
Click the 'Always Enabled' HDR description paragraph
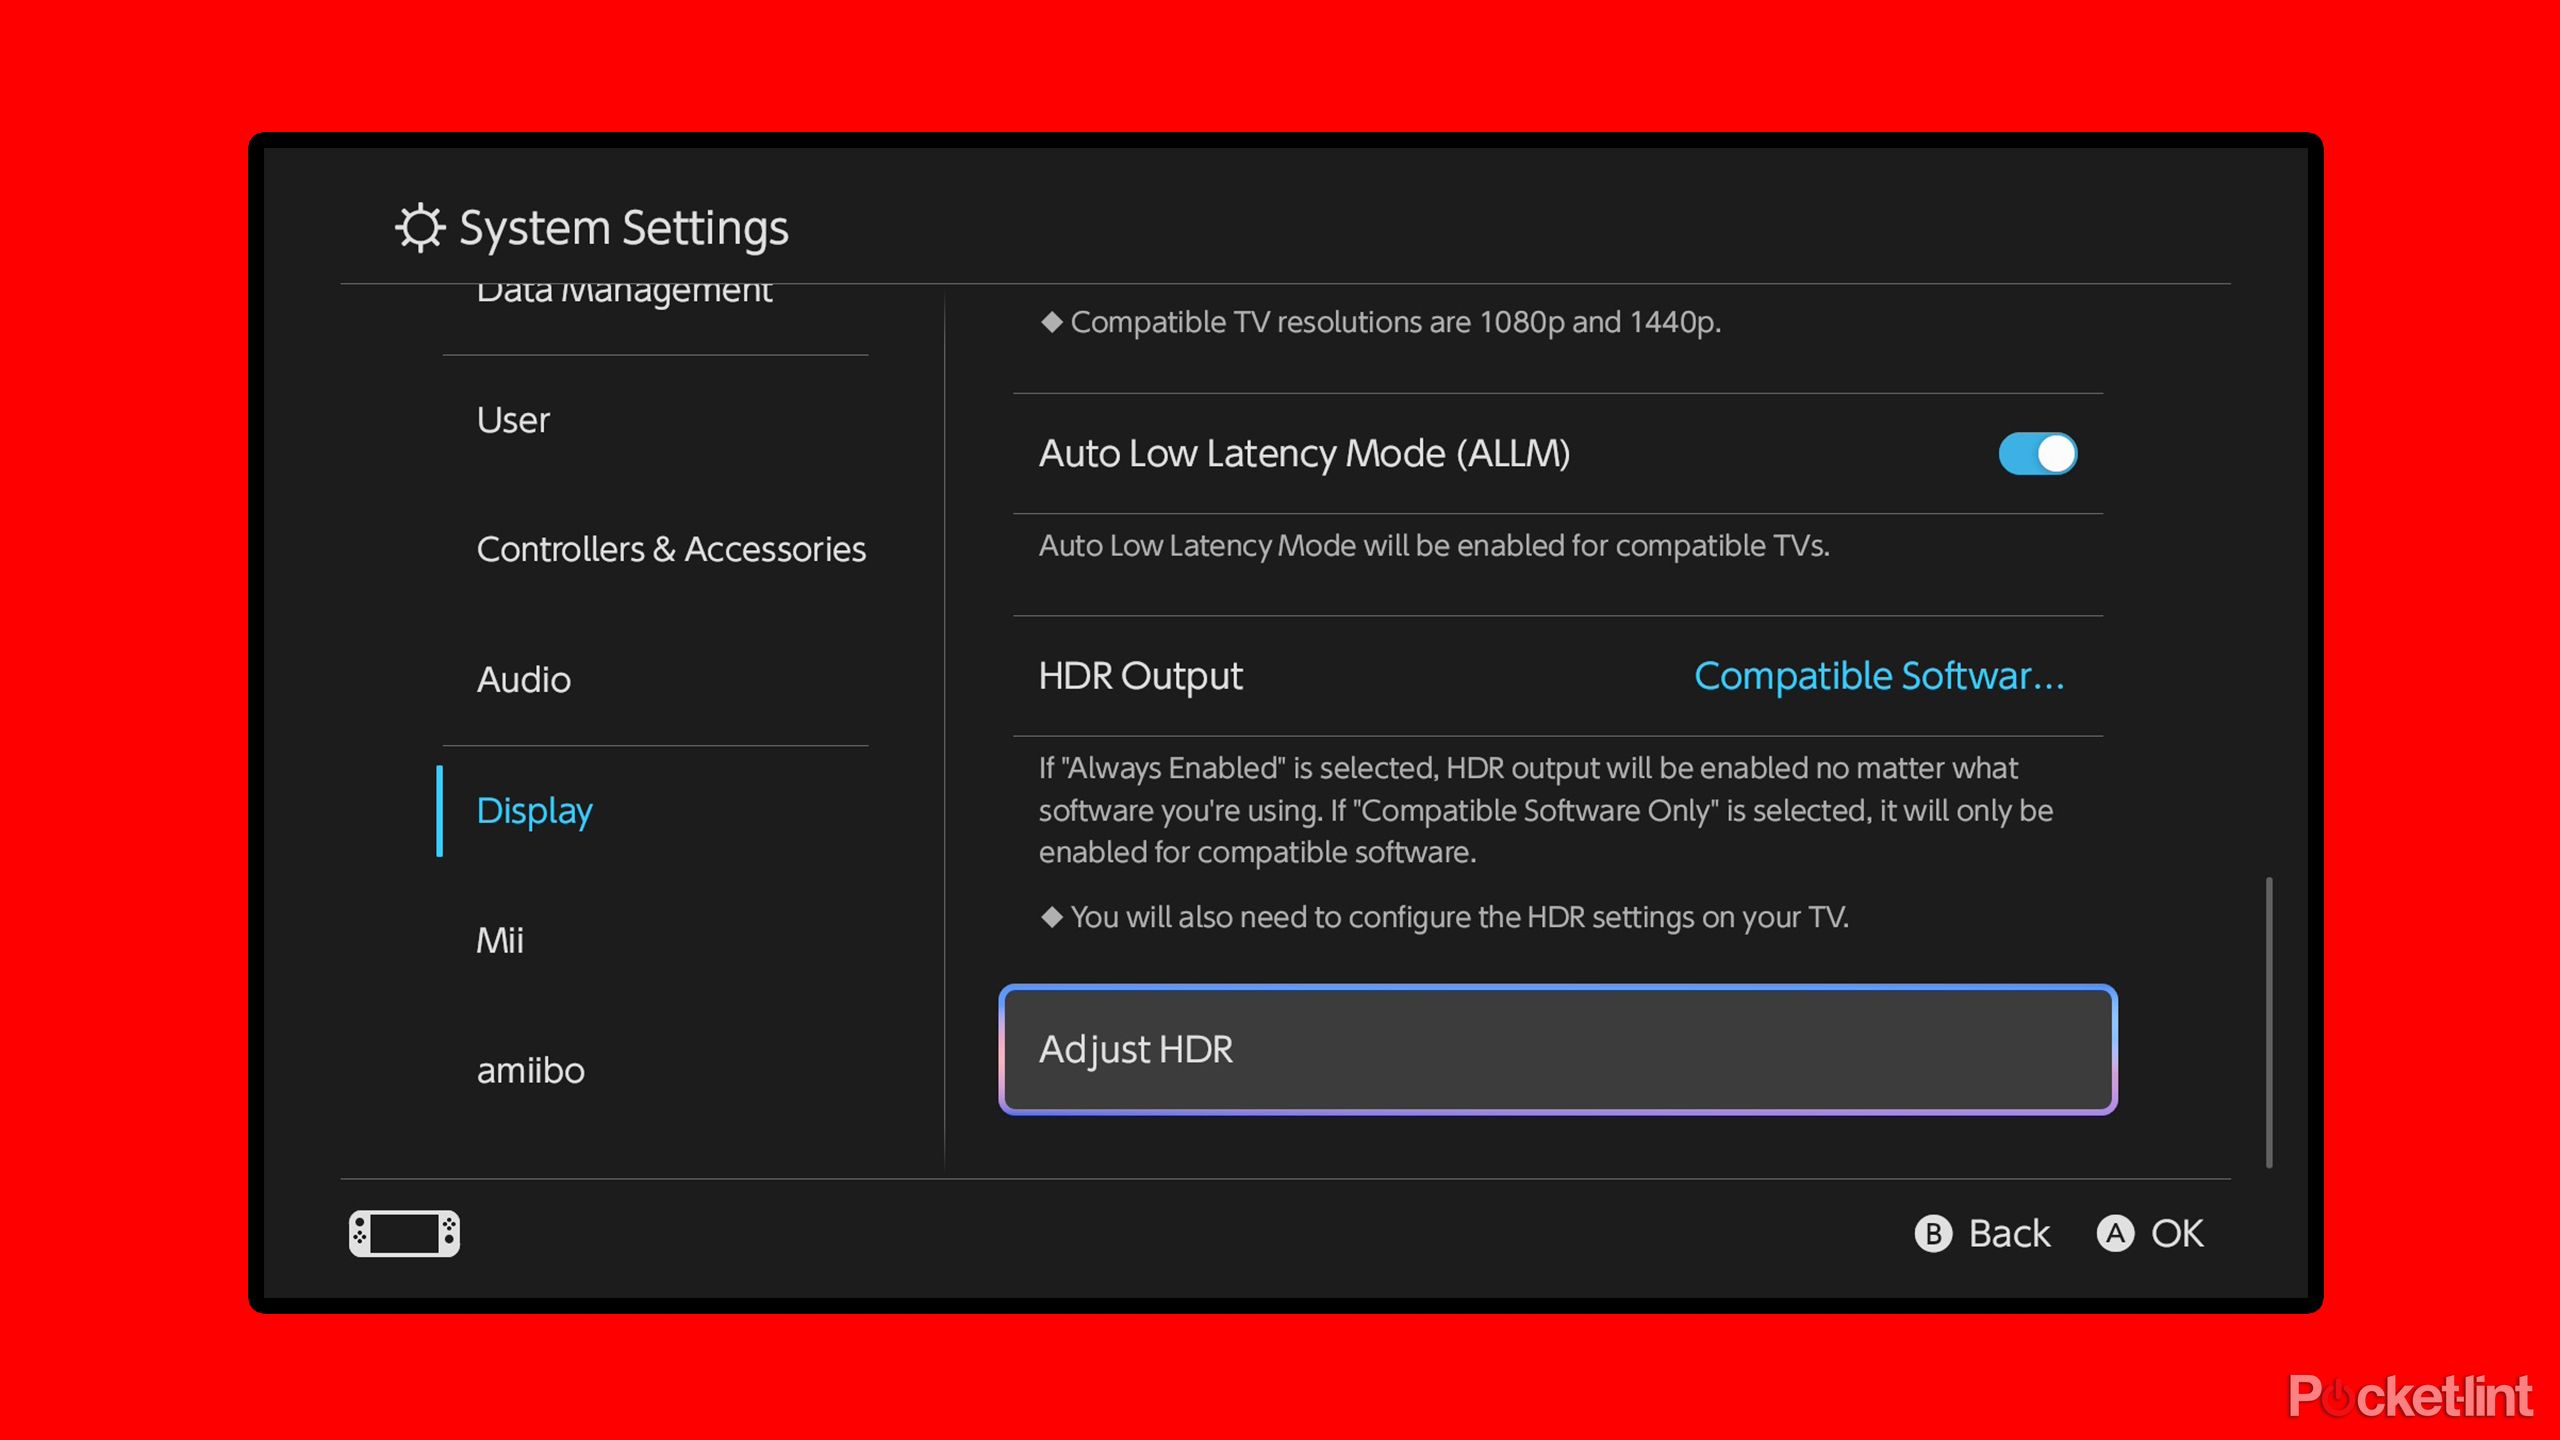pos(1546,810)
